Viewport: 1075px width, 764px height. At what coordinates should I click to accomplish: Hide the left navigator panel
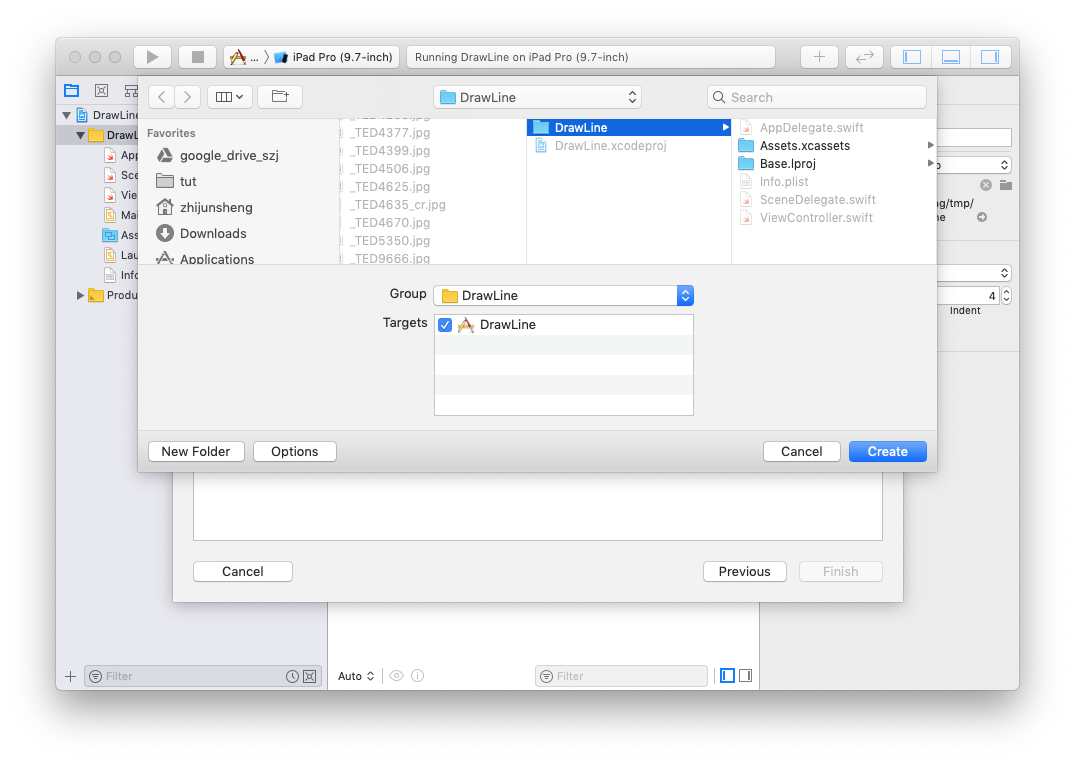912,57
